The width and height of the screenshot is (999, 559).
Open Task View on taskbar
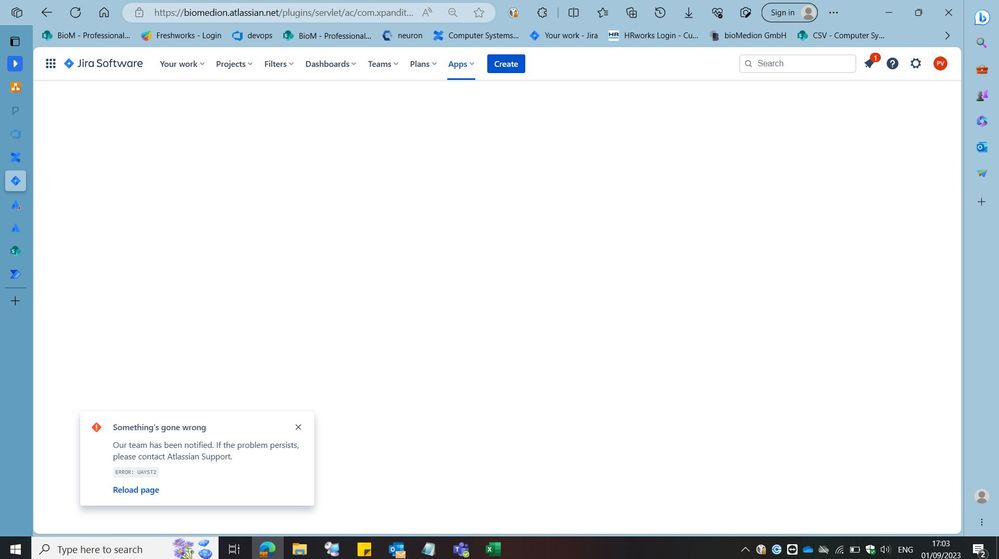pos(234,549)
